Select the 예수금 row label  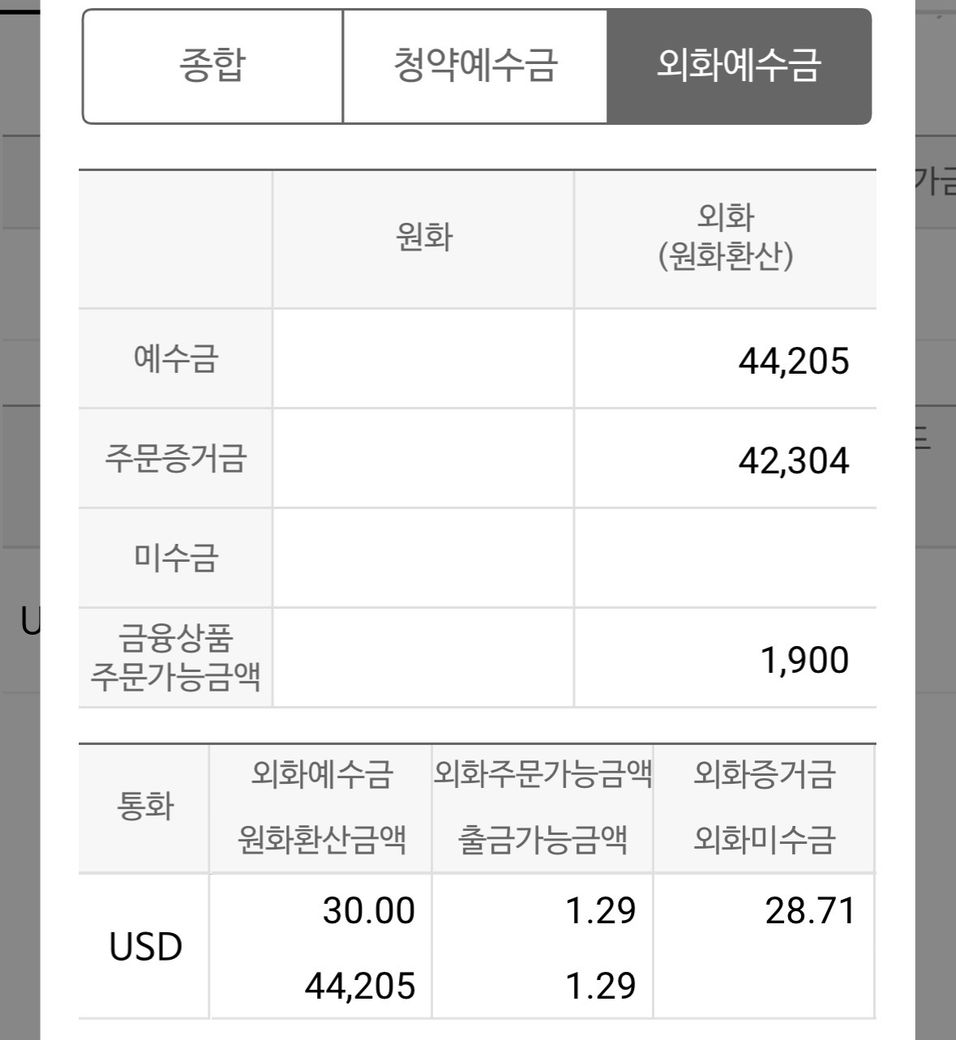pos(175,358)
